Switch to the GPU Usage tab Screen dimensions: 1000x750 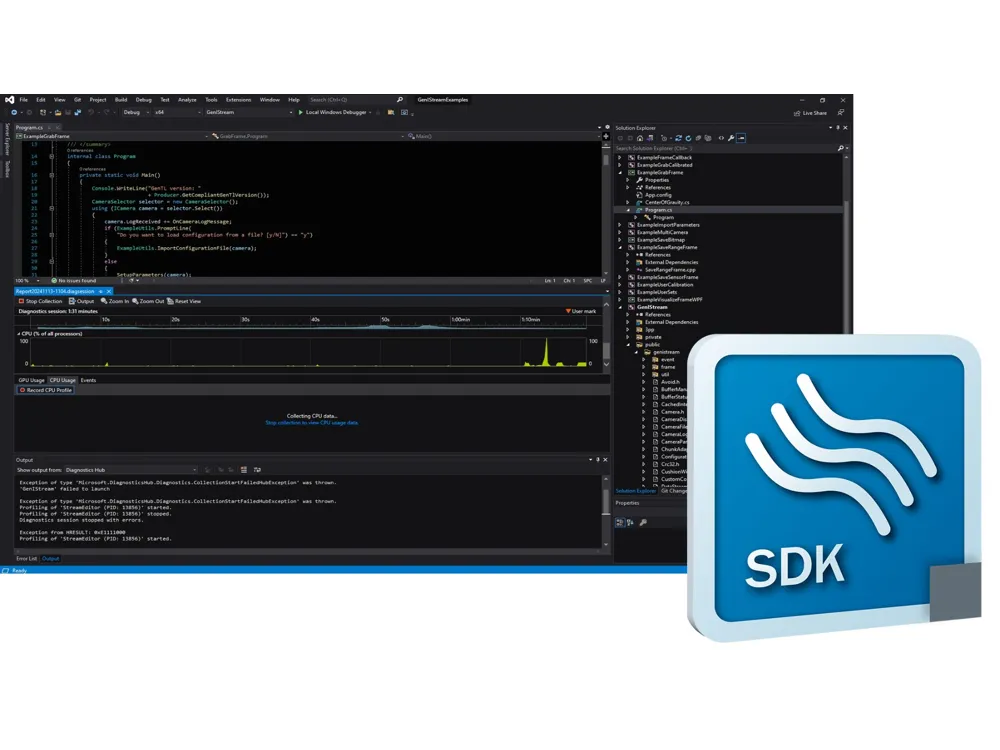(31, 380)
